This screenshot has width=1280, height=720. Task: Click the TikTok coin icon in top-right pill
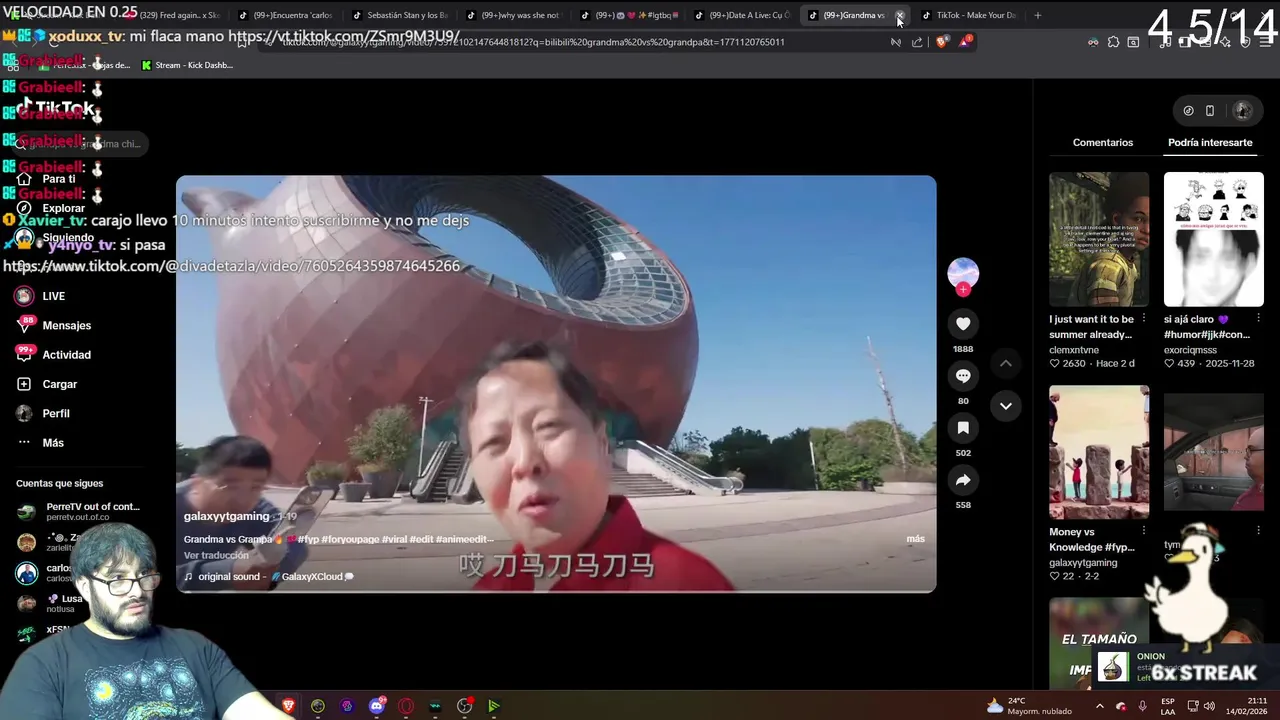coord(1188,111)
